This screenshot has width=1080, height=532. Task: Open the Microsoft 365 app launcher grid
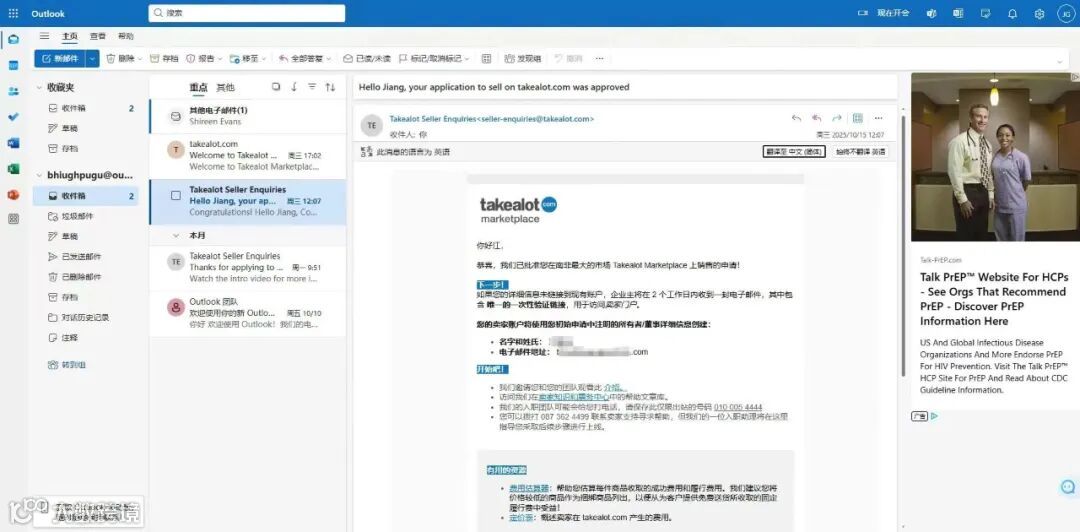(13, 13)
